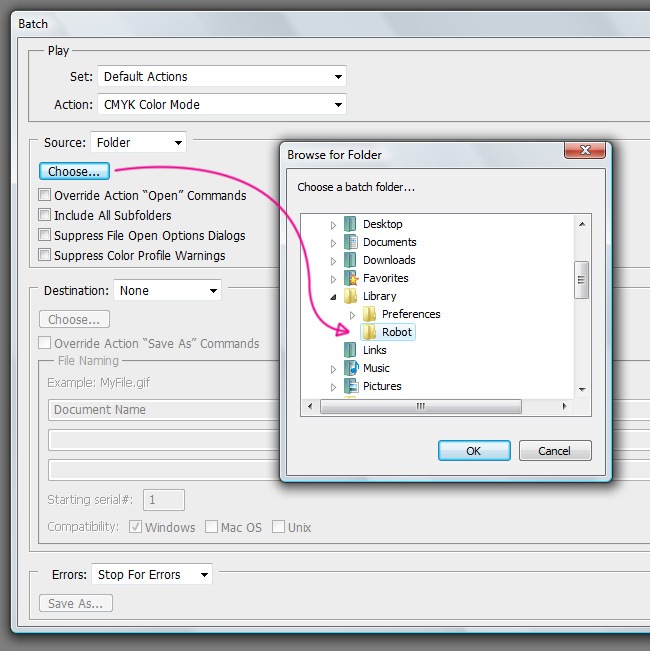Click the horizontal scrollbar in folder list

pyautogui.click(x=420, y=406)
